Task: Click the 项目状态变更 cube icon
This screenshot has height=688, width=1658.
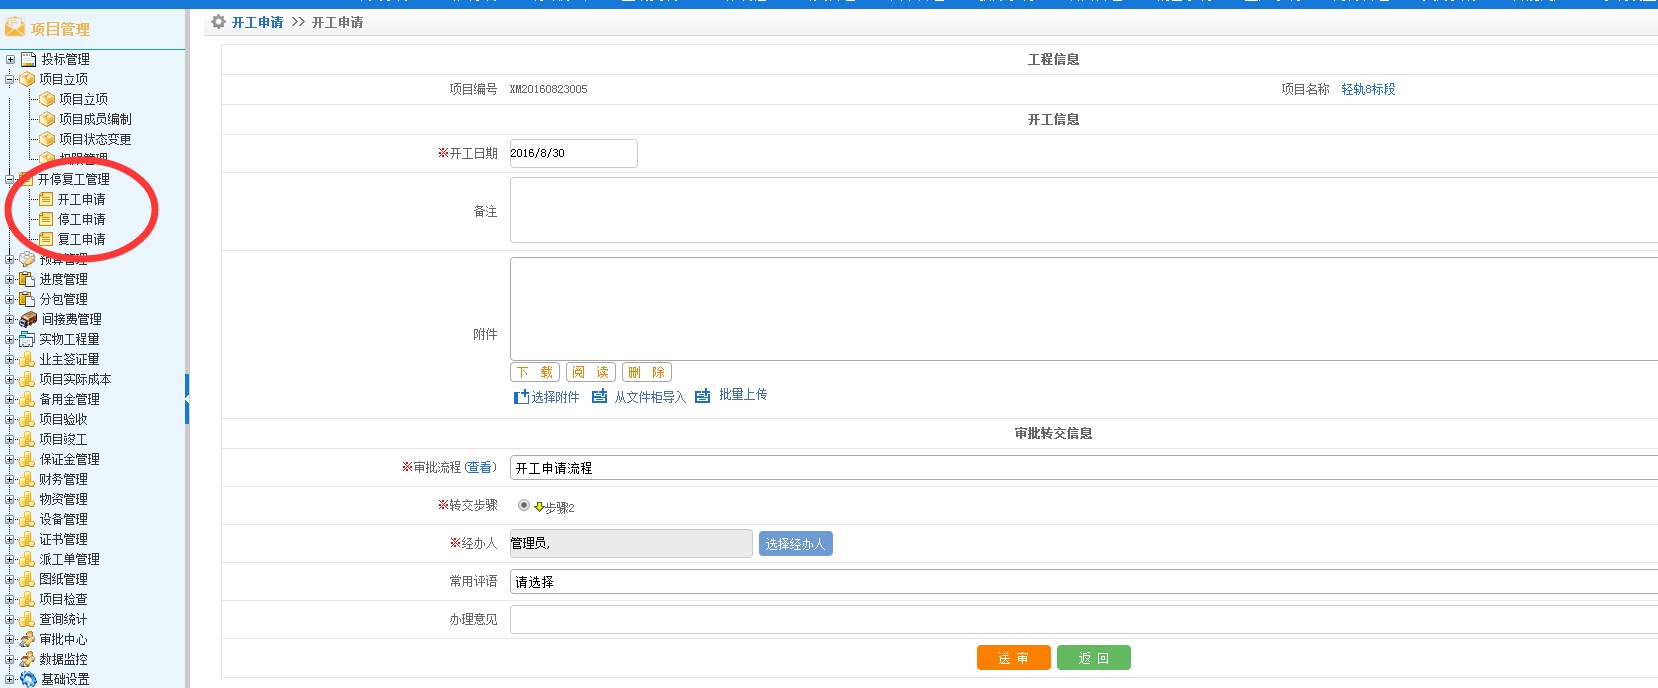Action: click(x=47, y=139)
